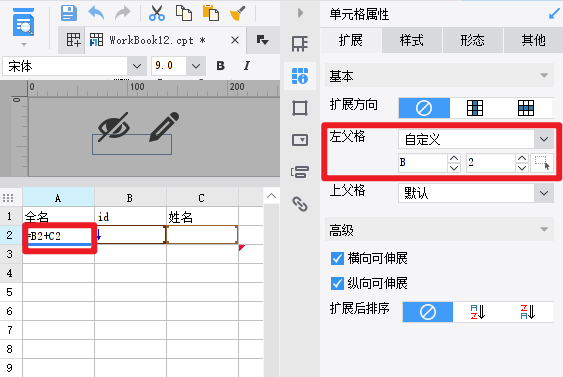Collapse the 高级 section

(x=544, y=229)
